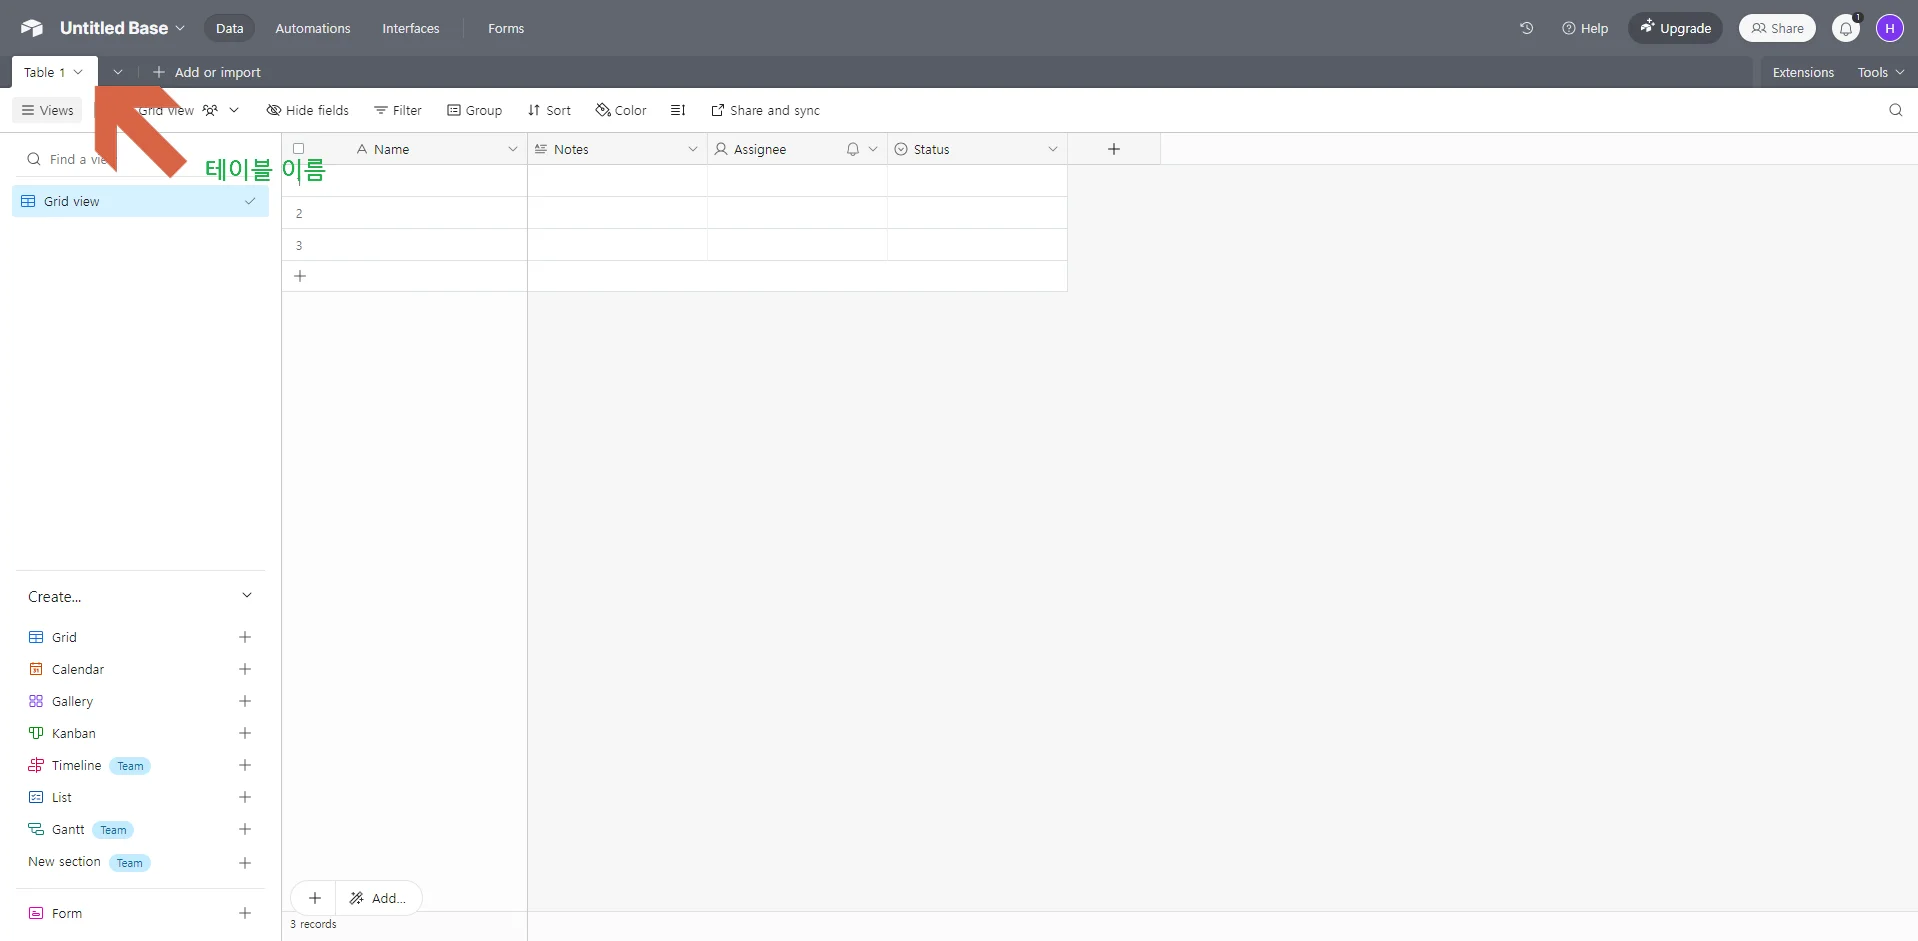Expand the Name field dropdown arrow

pos(513,149)
